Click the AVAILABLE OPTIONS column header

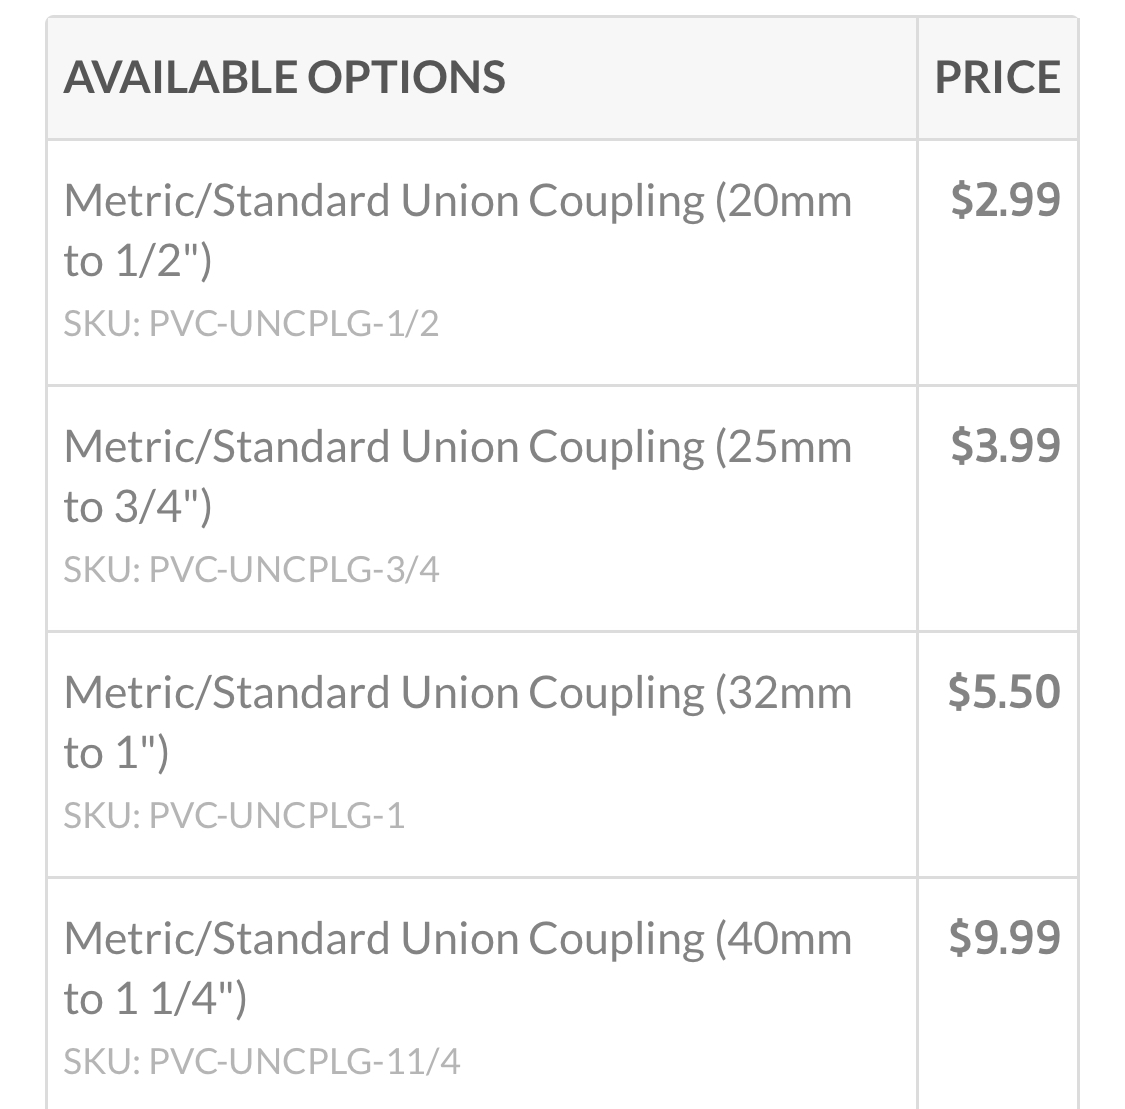(x=284, y=77)
